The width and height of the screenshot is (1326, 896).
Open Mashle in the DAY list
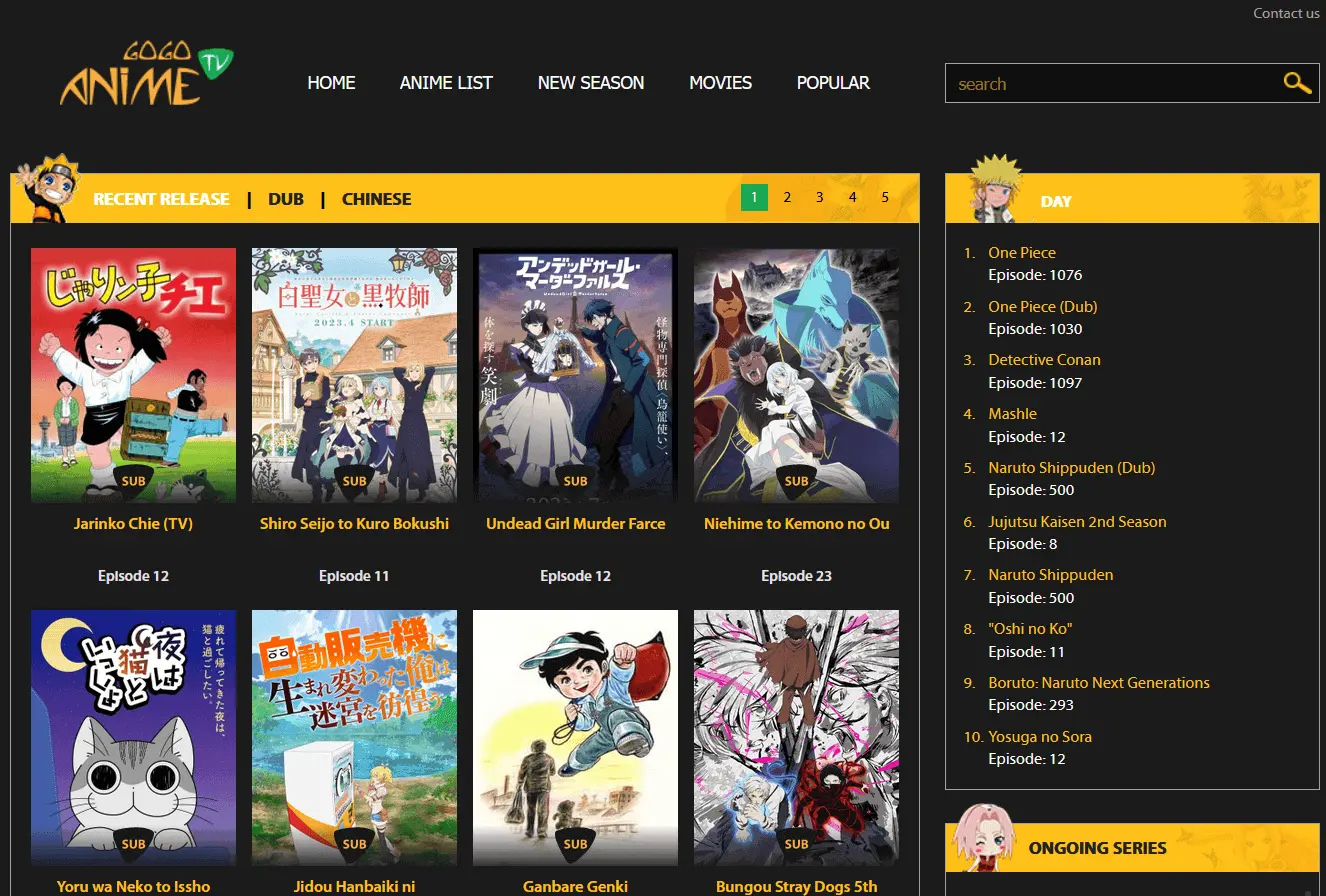pyautogui.click(x=1012, y=414)
